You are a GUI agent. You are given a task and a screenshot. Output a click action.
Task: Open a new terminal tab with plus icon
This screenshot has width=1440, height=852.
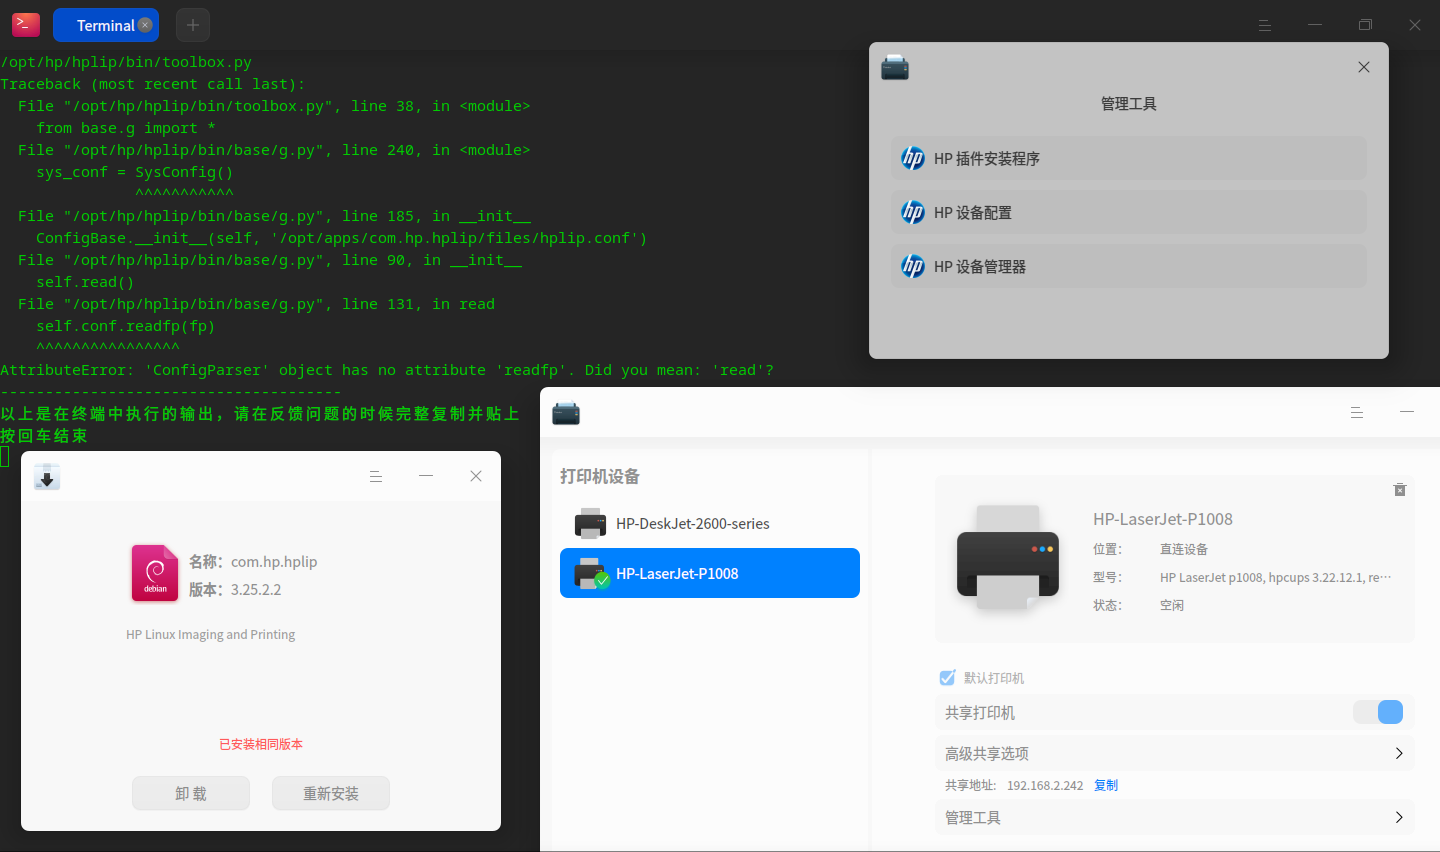click(x=193, y=25)
